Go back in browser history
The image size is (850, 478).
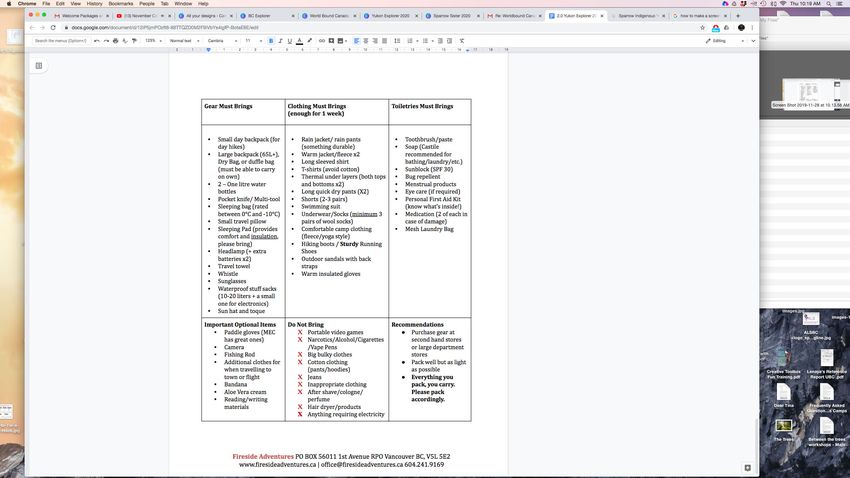click(32, 28)
